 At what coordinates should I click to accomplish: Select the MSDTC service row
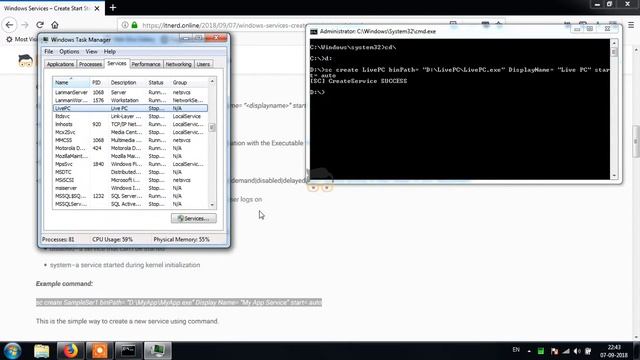click(130, 172)
